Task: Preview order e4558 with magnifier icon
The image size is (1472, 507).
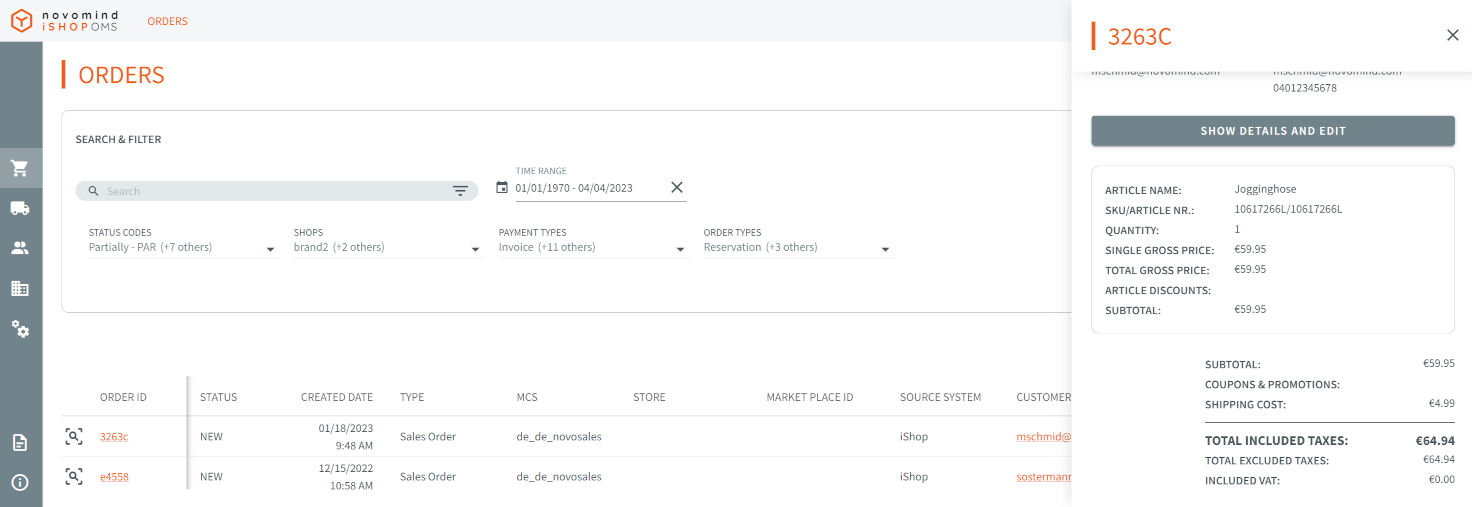Action: pyautogui.click(x=74, y=476)
